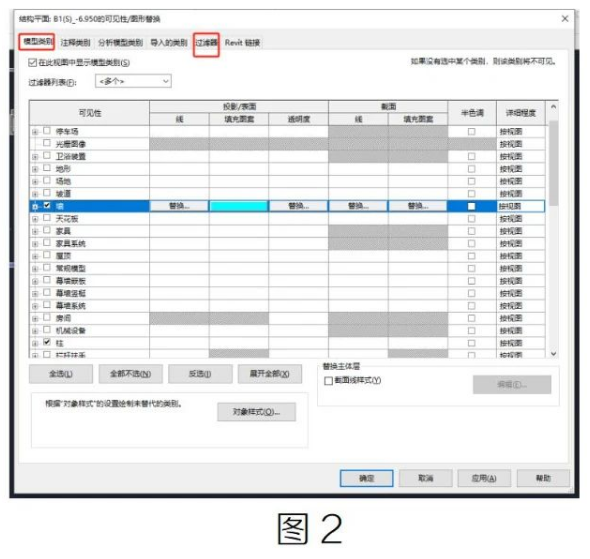The height and width of the screenshot is (559, 590).
Task: Expand the 家具 tree node
Action: [35, 231]
